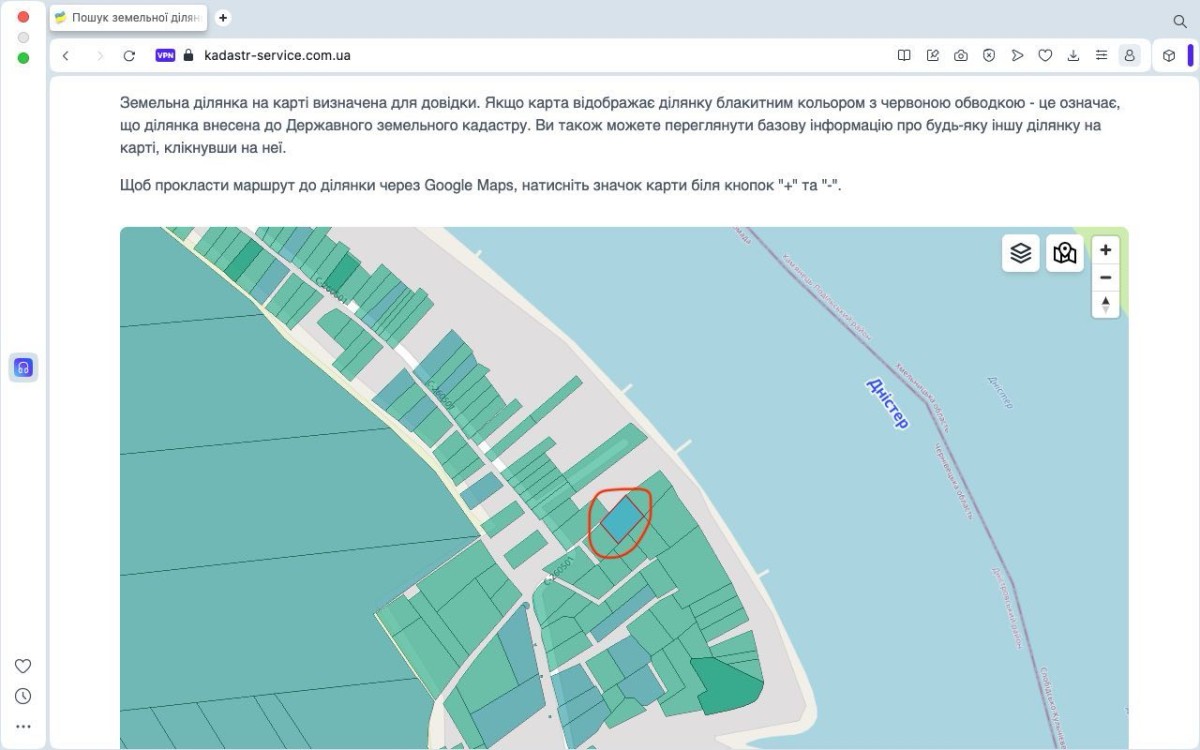
Task: Toggle the VPN badge in address bar
Action: pyautogui.click(x=165, y=56)
